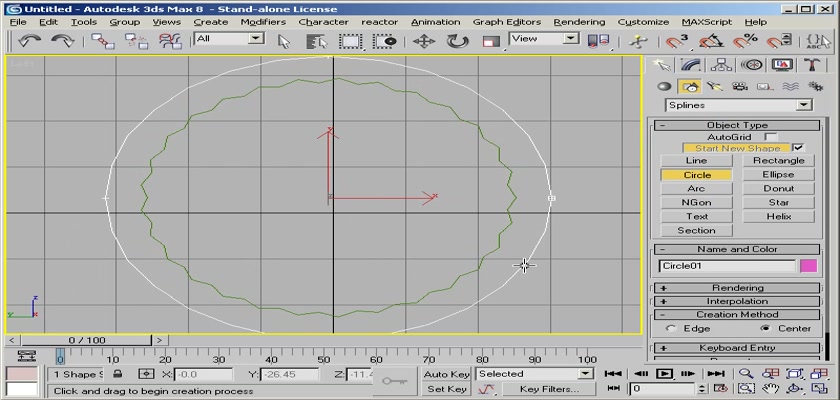Screen dimensions: 840x400
Task: Switch to the Geometry sphere category
Action: point(664,87)
